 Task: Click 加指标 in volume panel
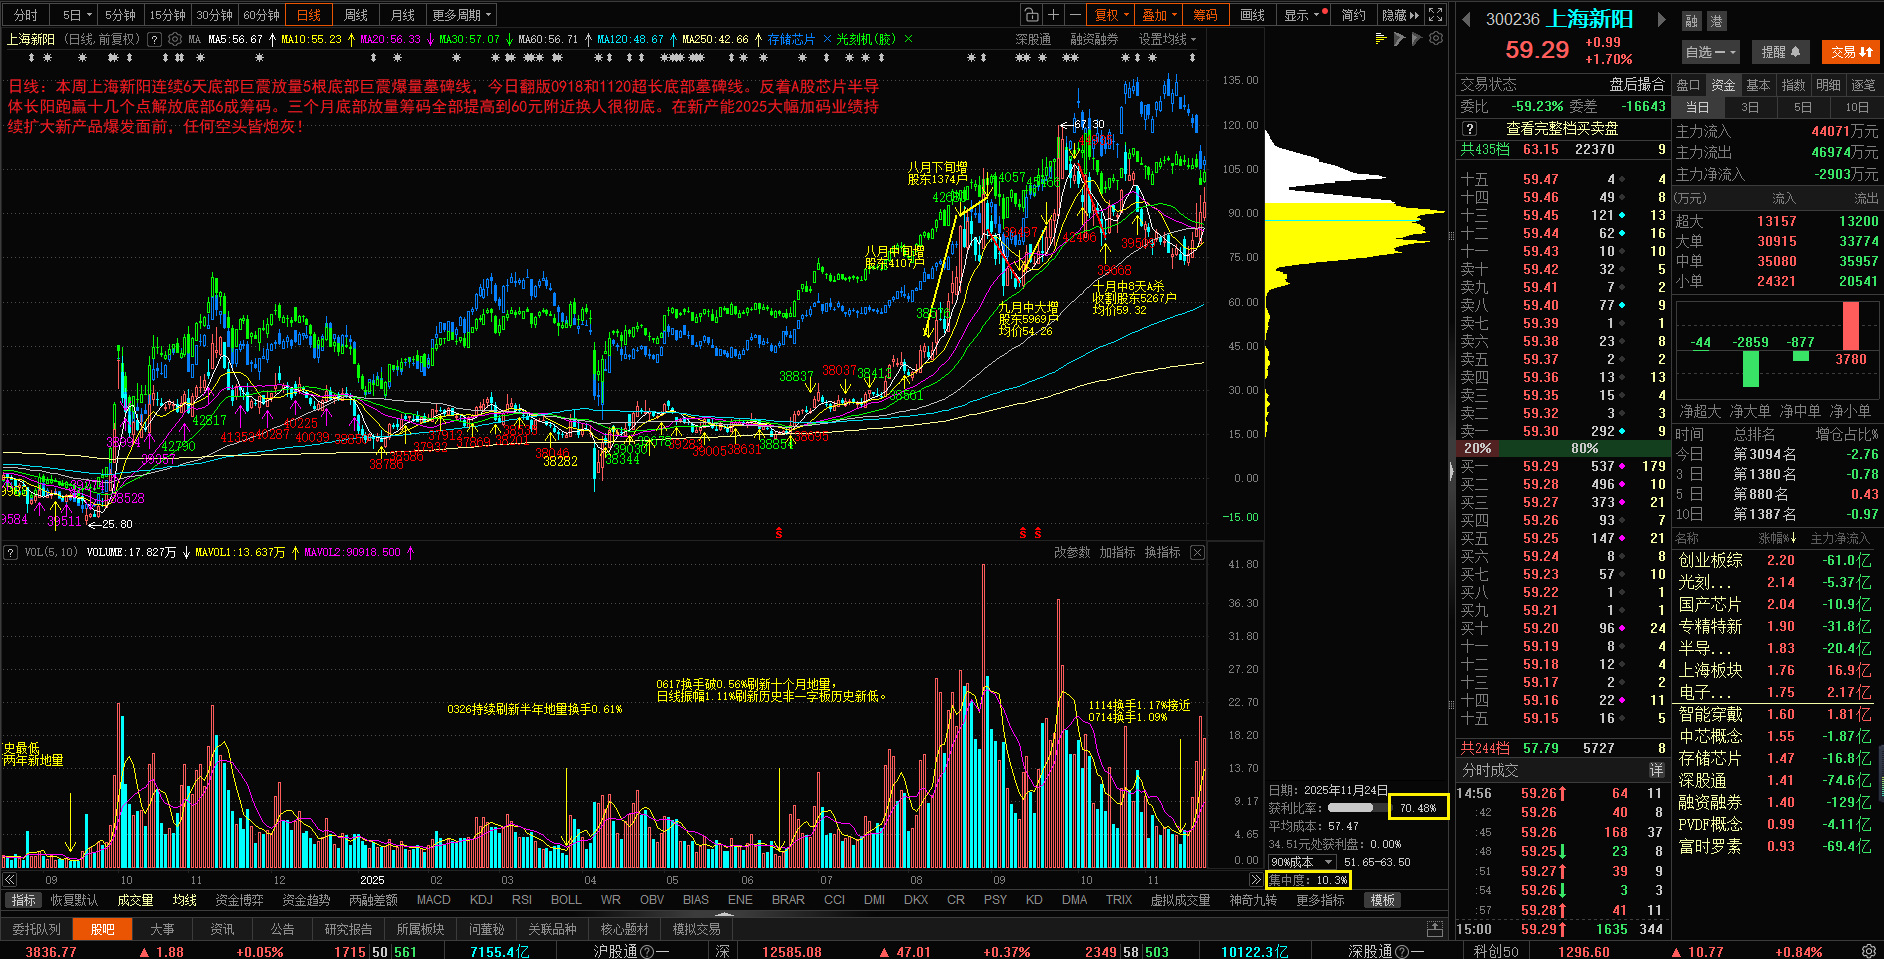click(x=1117, y=552)
